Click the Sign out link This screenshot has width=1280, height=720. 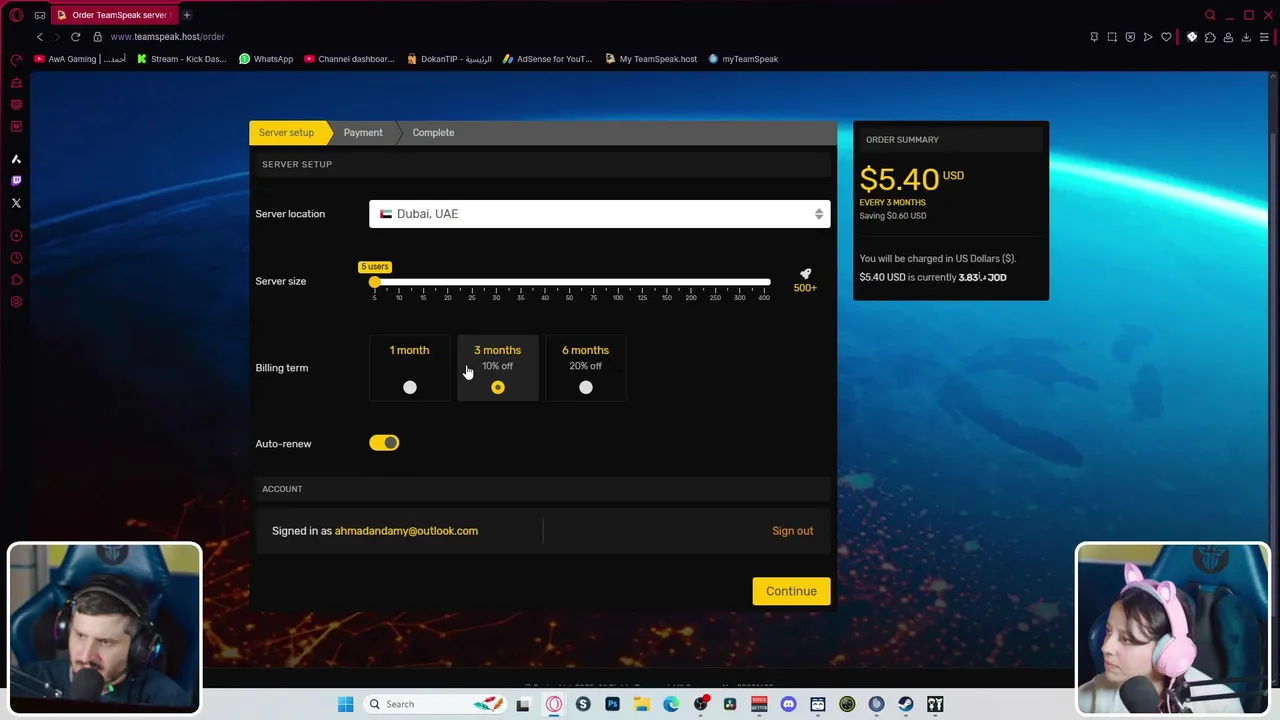[792, 531]
